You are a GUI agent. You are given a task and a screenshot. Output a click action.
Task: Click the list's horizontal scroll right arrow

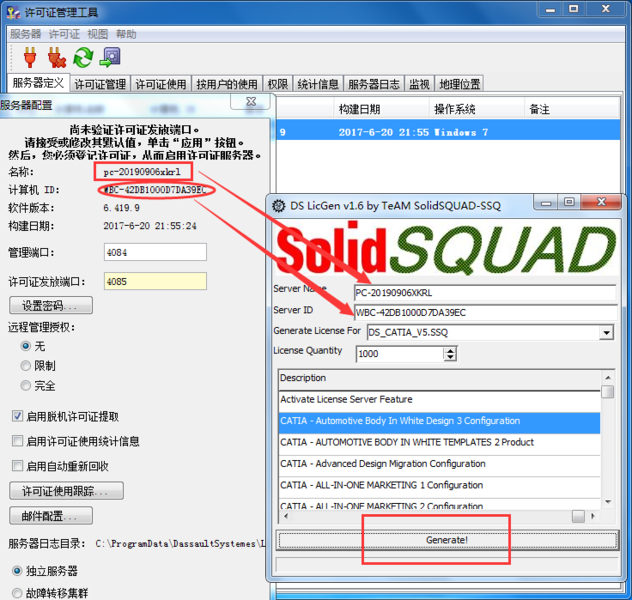pos(593,516)
